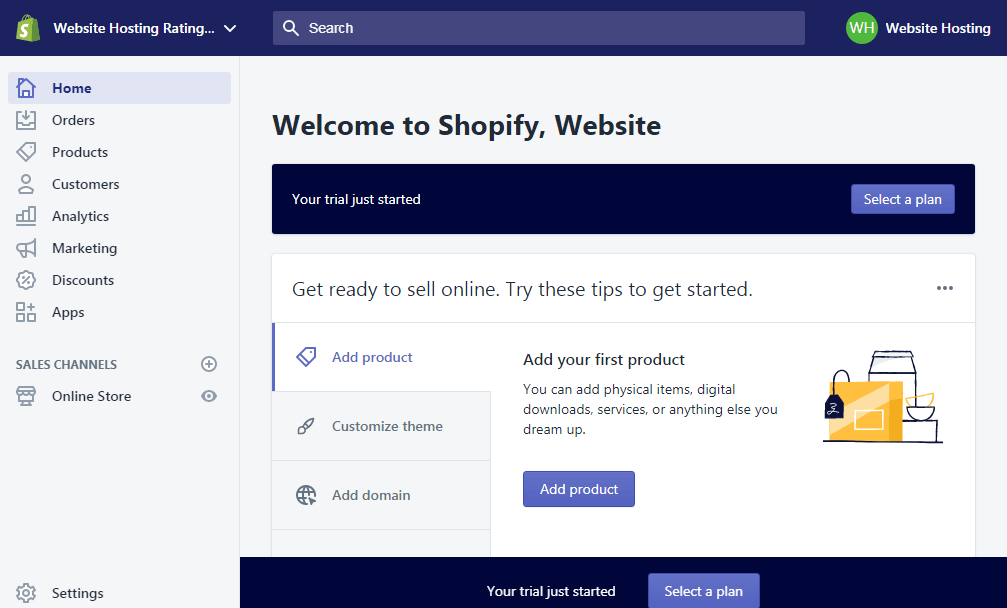Expand the setup tips options menu

click(945, 288)
